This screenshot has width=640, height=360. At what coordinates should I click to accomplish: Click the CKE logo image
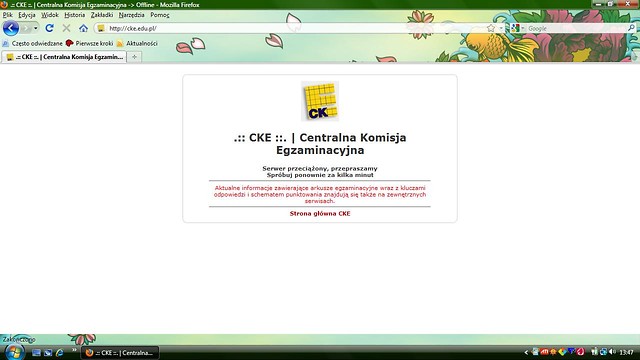[x=320, y=101]
